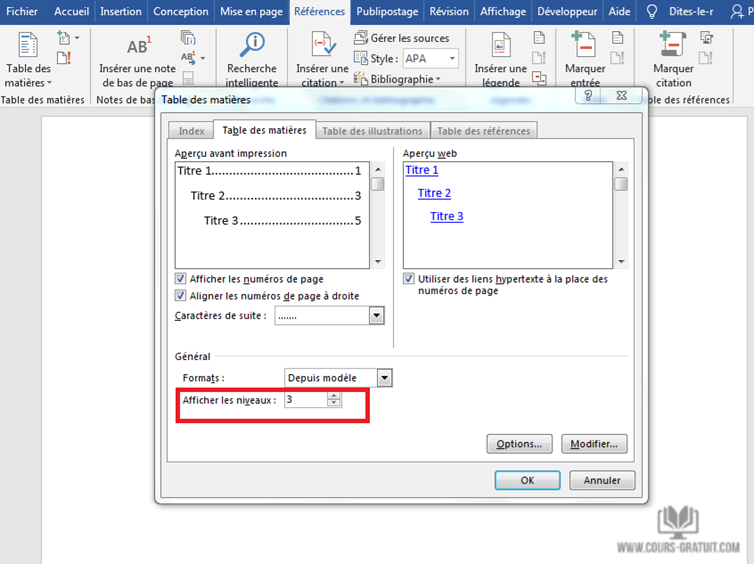754x564 pixels.
Task: Disable hyperlinks instead of page numbers checkbox
Action: 409,279
